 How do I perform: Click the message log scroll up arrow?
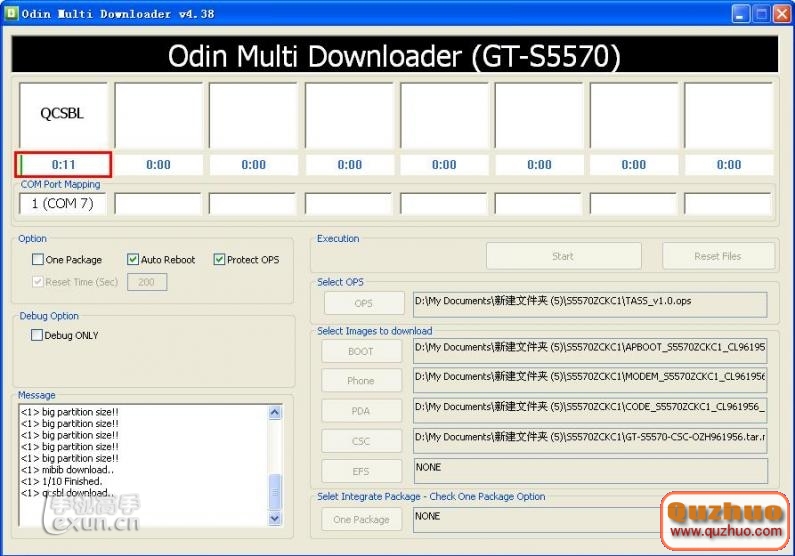[275, 413]
